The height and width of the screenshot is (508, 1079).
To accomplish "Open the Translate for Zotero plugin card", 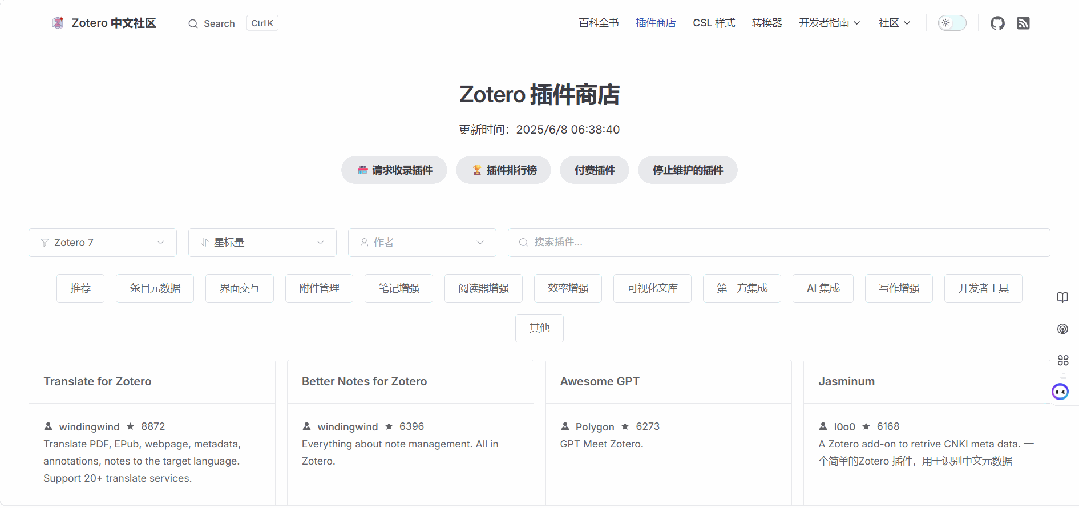I will [152, 433].
